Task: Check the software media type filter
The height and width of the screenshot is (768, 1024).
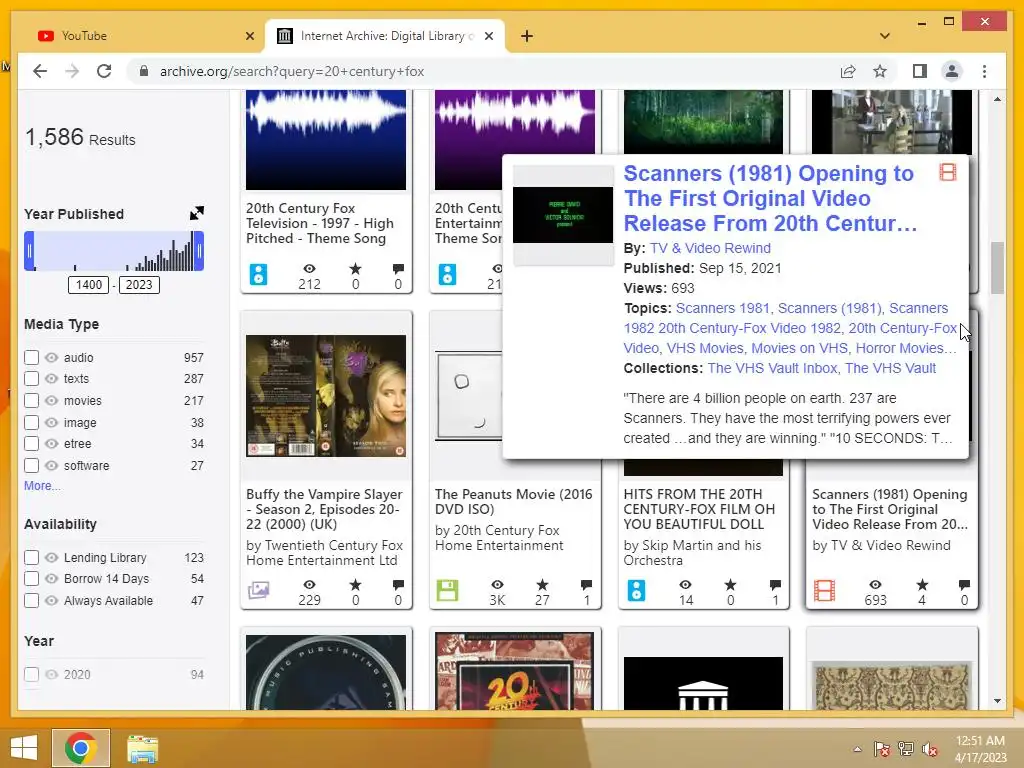Action: point(31,466)
